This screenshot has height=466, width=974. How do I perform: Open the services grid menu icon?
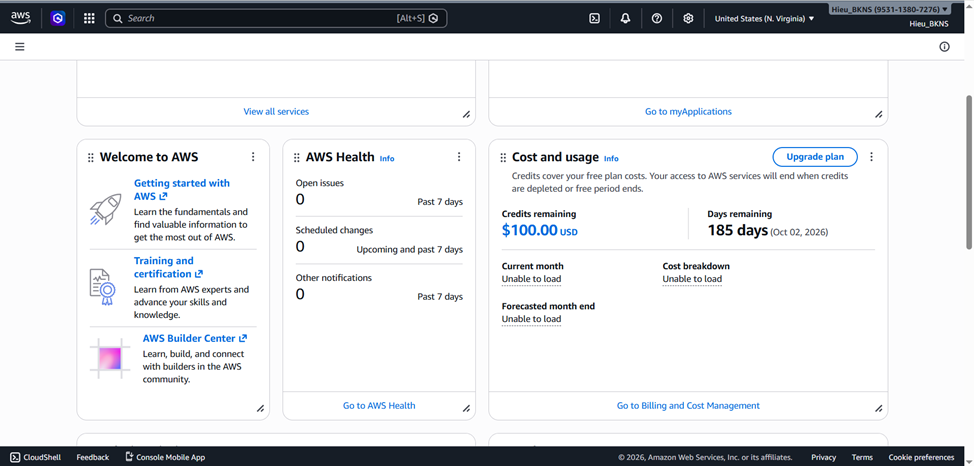click(x=89, y=19)
